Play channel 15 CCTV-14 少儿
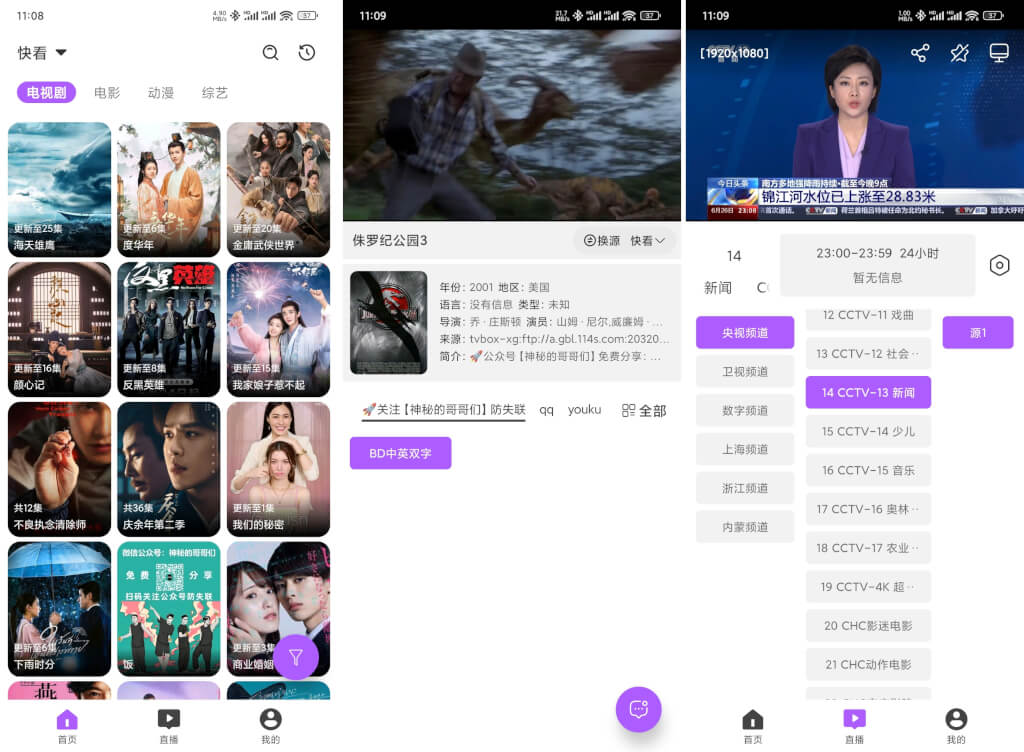 point(868,431)
